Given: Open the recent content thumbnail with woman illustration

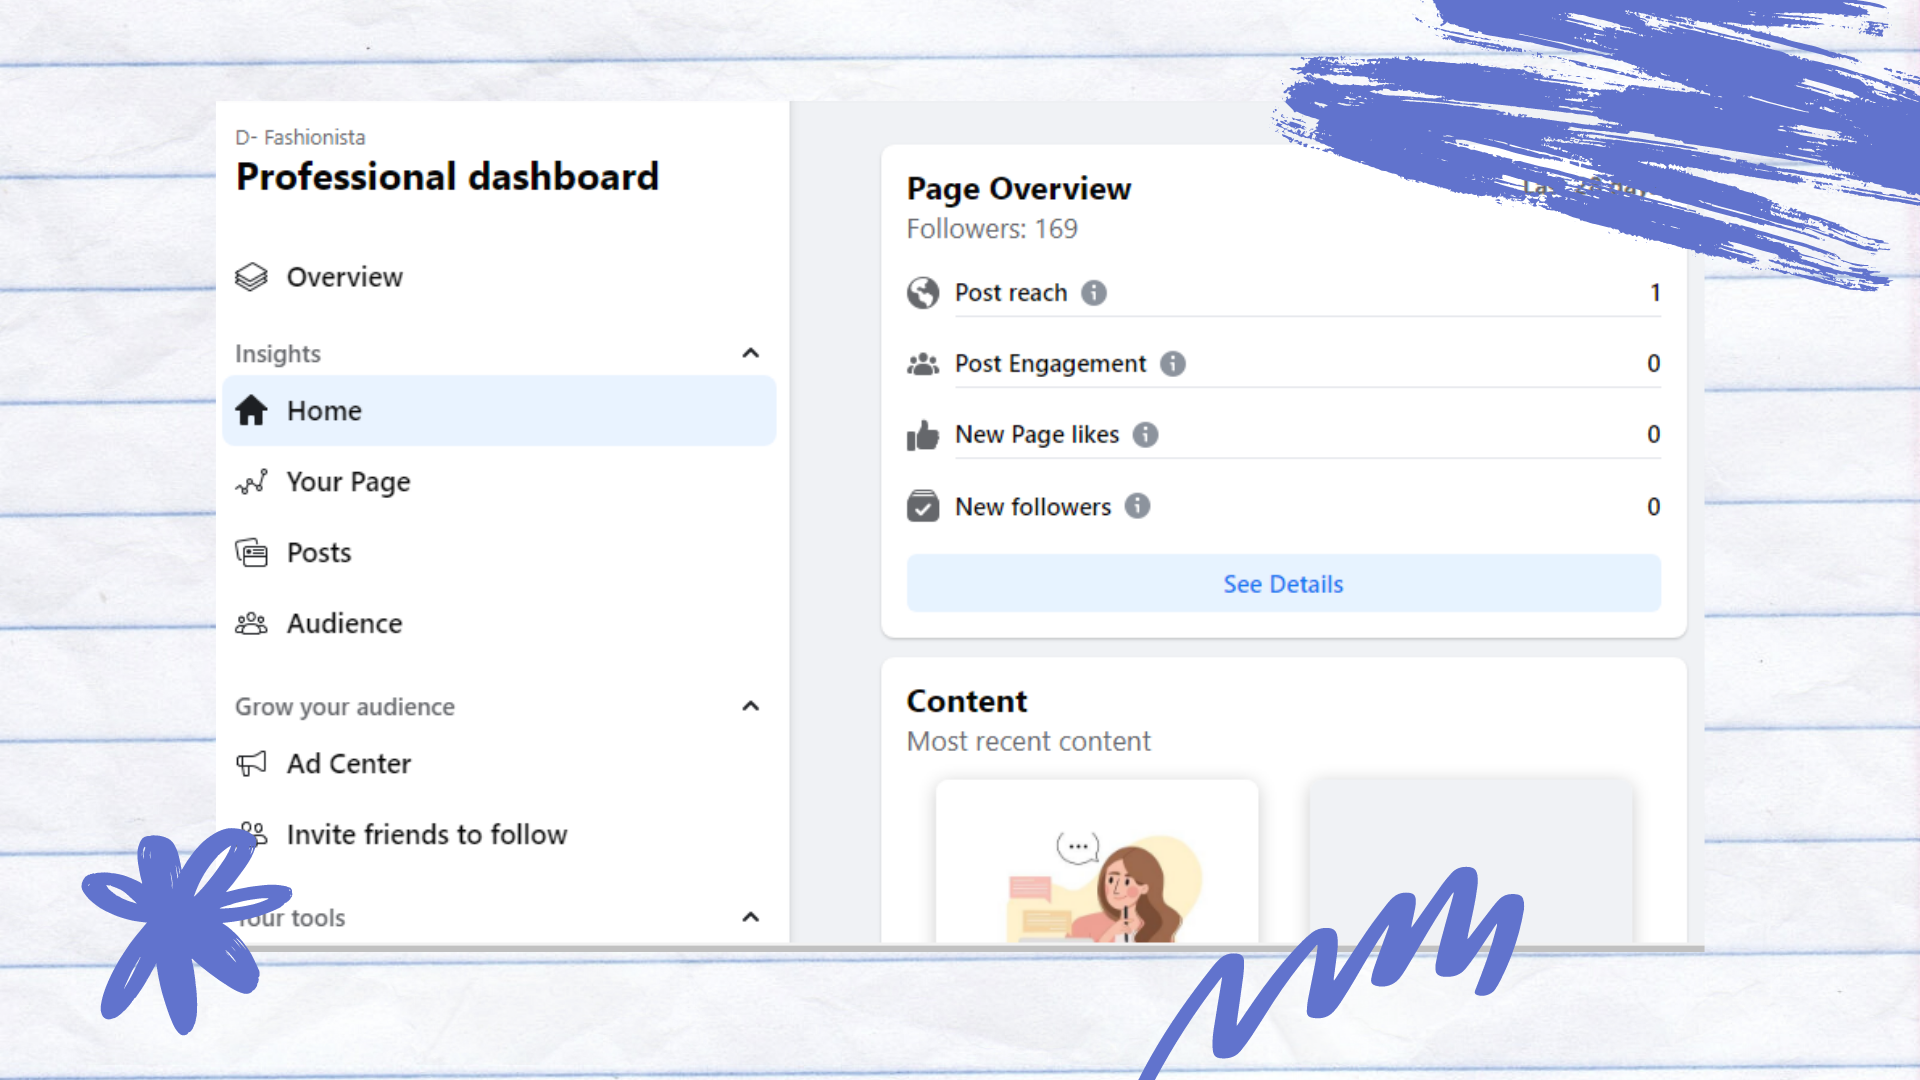Looking at the screenshot, I should tap(1097, 862).
